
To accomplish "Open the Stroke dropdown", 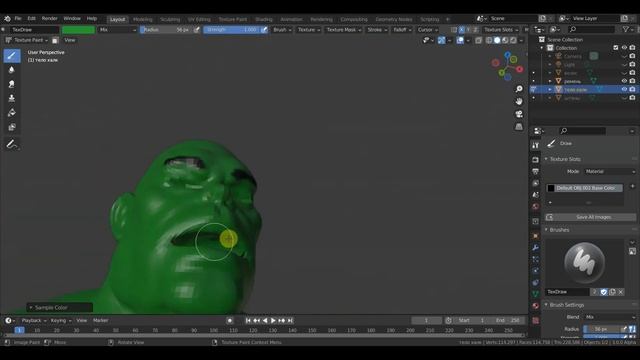I will pos(377,30).
